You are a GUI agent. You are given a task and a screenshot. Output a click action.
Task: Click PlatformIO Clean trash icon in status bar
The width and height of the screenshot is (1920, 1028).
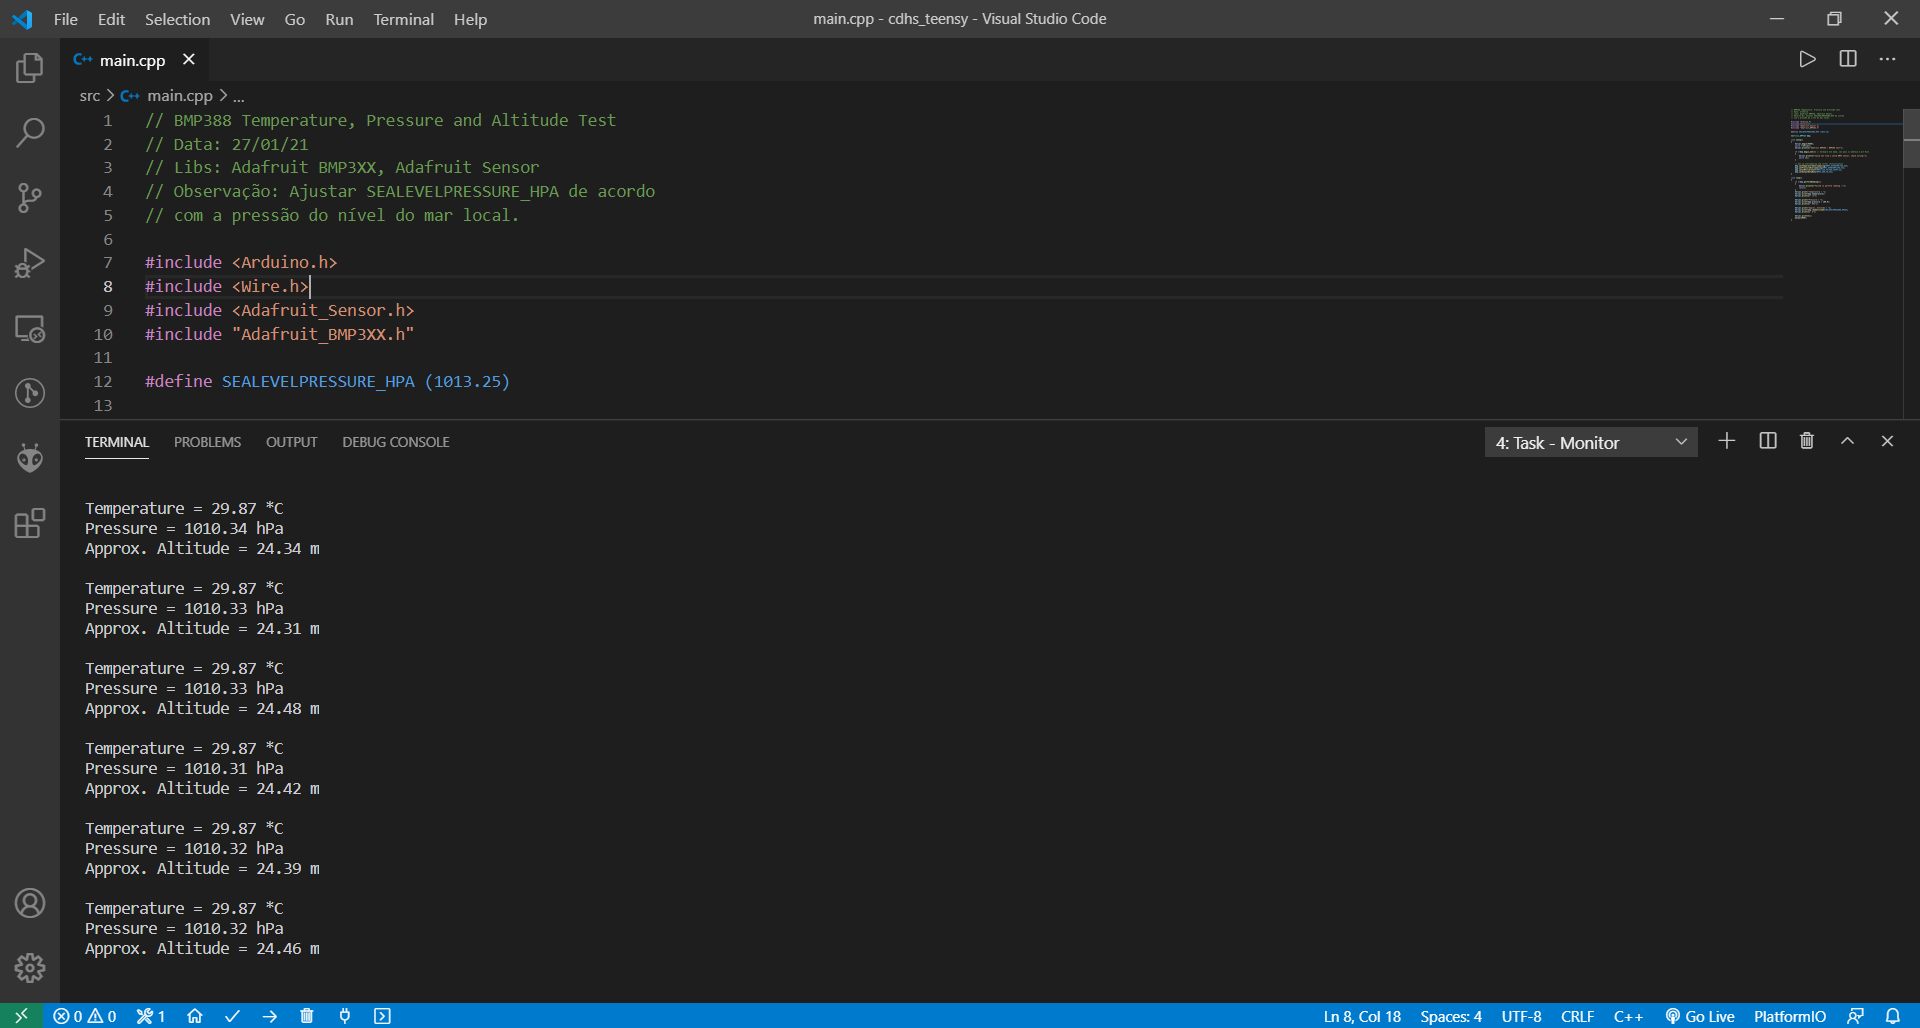pyautogui.click(x=307, y=1016)
